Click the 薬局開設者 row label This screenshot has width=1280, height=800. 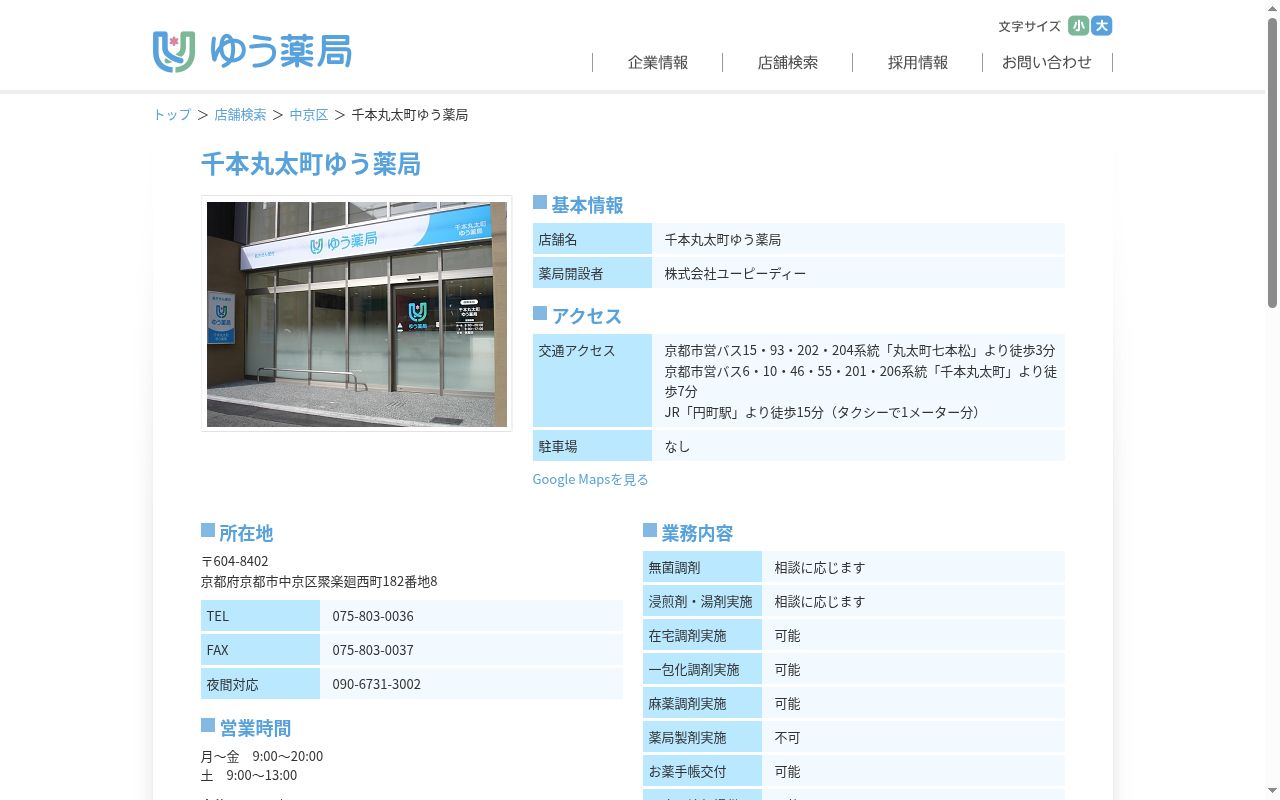pos(592,273)
